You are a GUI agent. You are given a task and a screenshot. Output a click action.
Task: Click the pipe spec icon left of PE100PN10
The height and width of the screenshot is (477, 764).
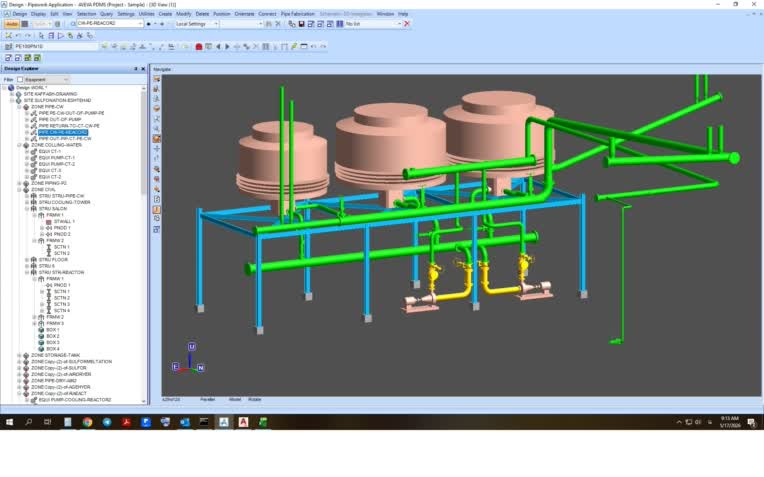(8, 46)
